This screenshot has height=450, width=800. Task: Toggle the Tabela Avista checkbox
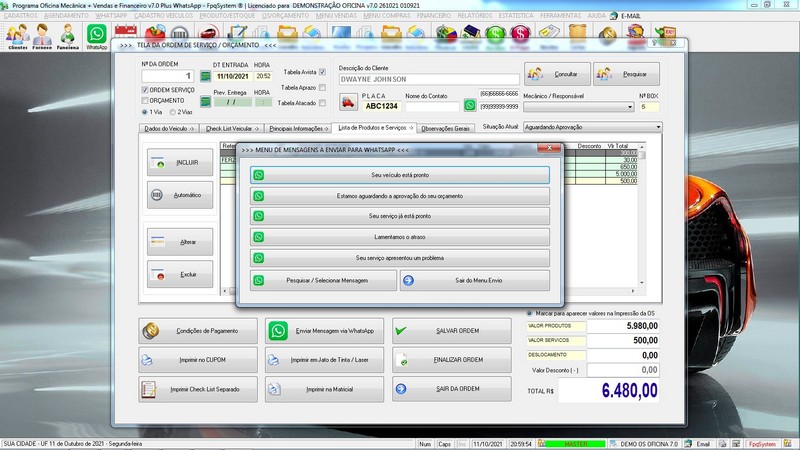pos(322,72)
